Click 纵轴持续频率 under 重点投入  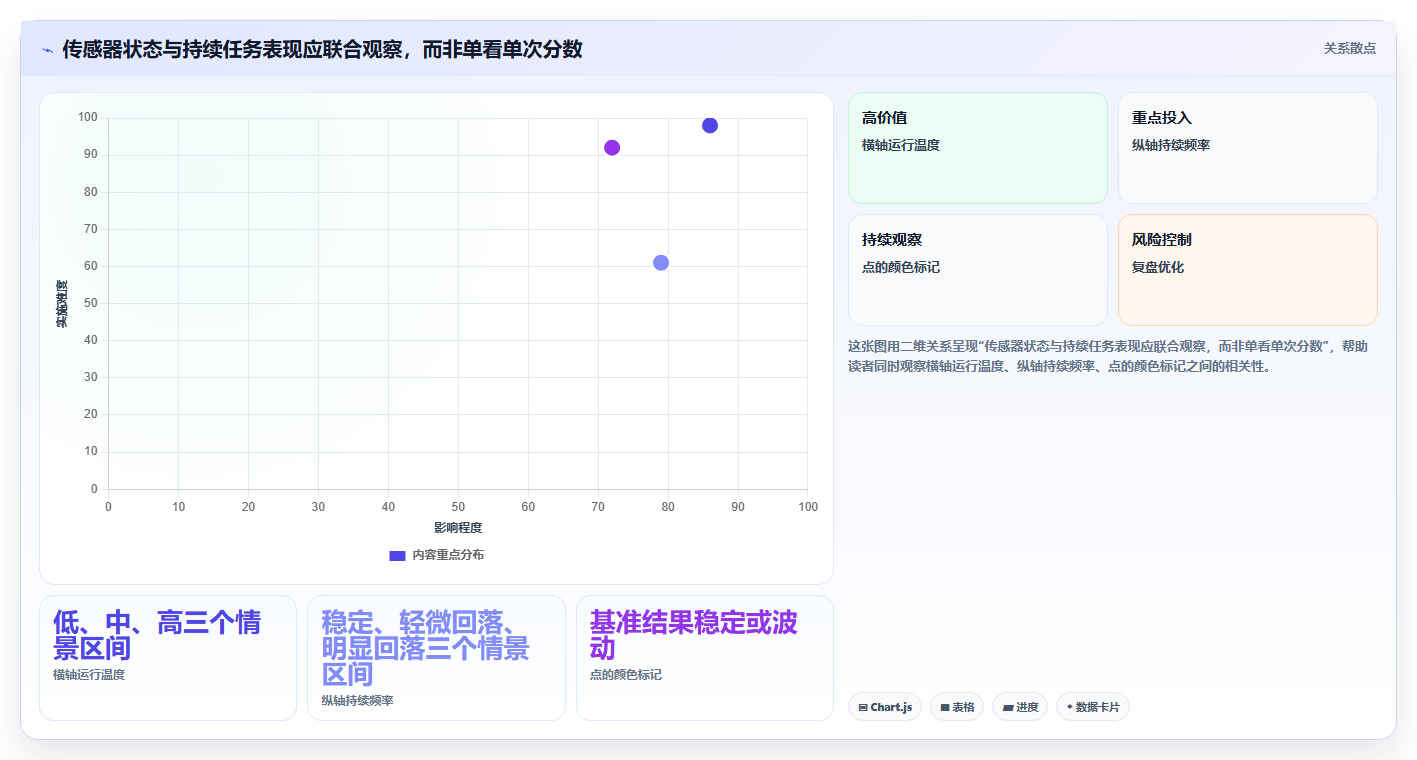pyautogui.click(x=1171, y=145)
